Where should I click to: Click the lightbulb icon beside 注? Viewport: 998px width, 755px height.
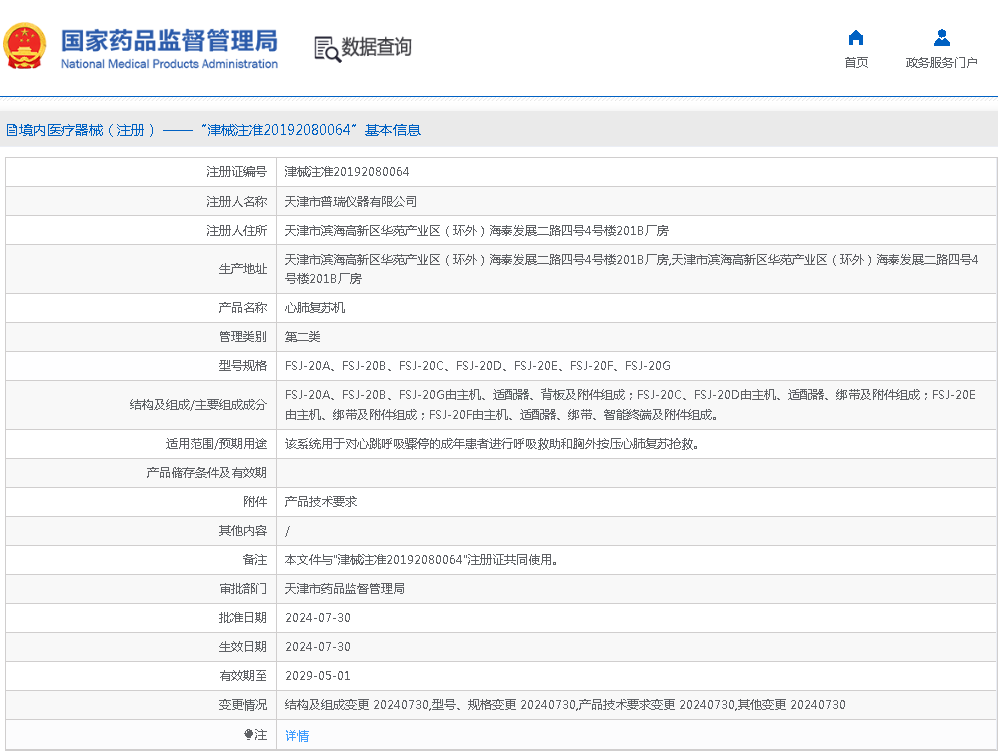click(249, 735)
